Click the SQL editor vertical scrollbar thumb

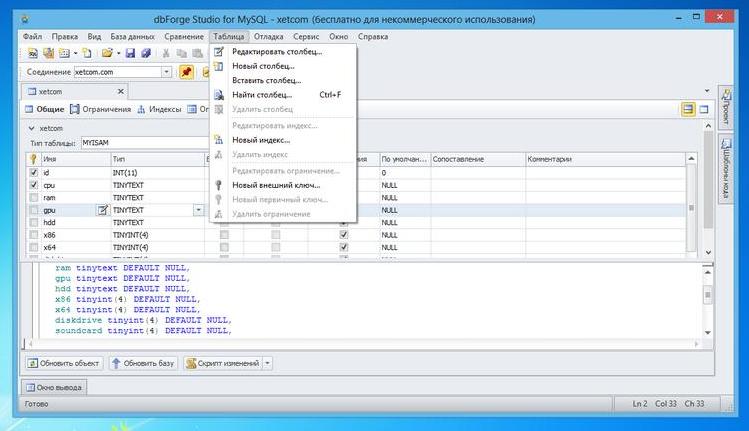tap(707, 294)
